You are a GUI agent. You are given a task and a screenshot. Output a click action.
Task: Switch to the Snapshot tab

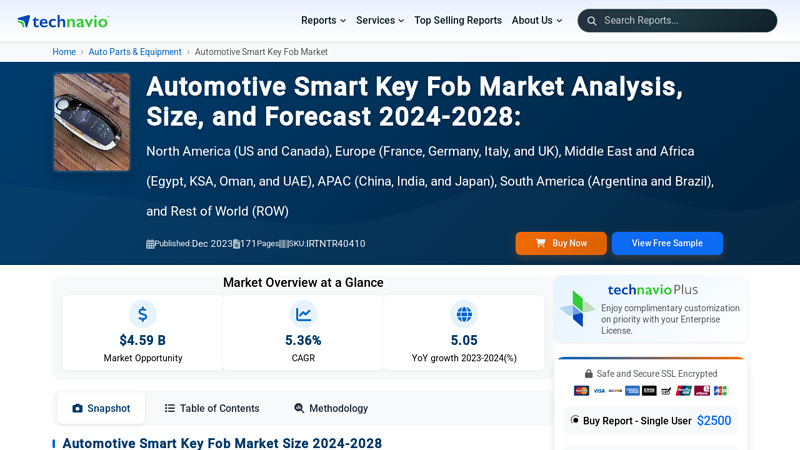click(101, 408)
